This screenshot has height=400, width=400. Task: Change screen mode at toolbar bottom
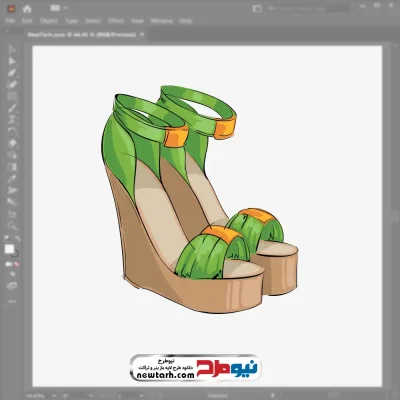click(12, 286)
